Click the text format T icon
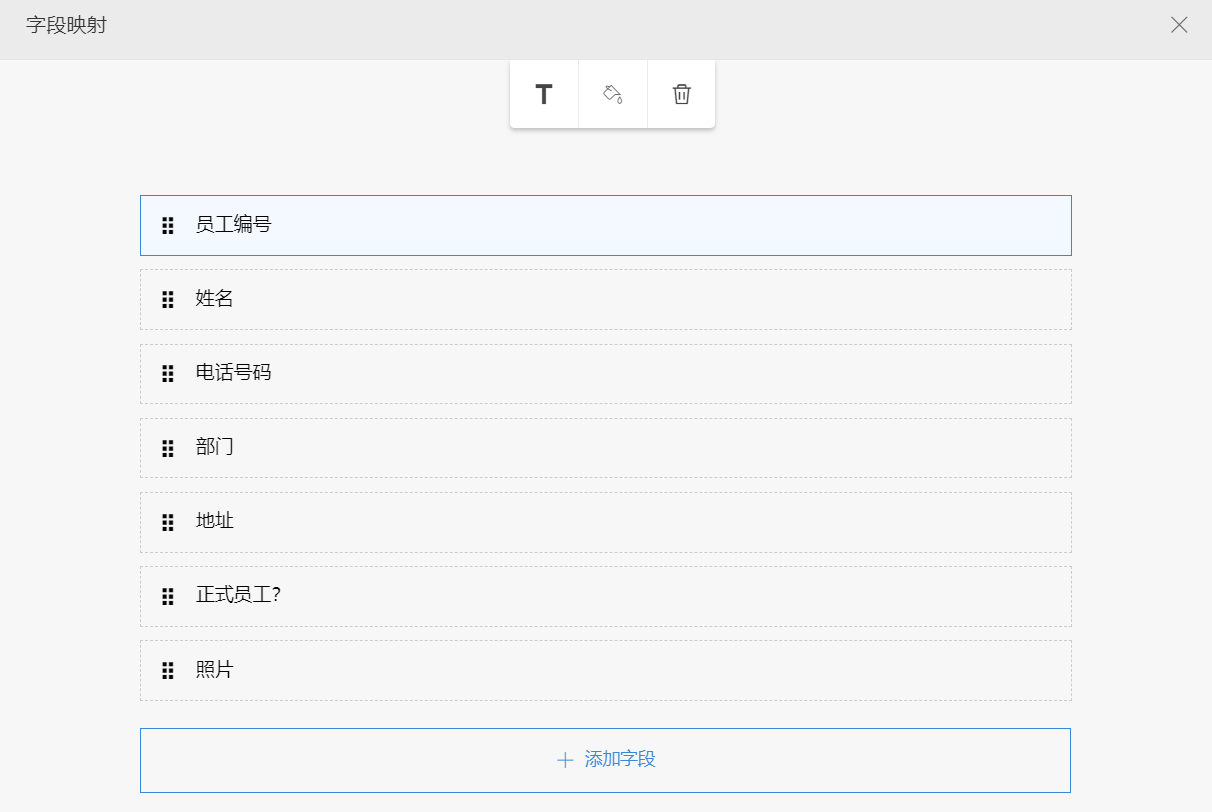 tap(544, 95)
